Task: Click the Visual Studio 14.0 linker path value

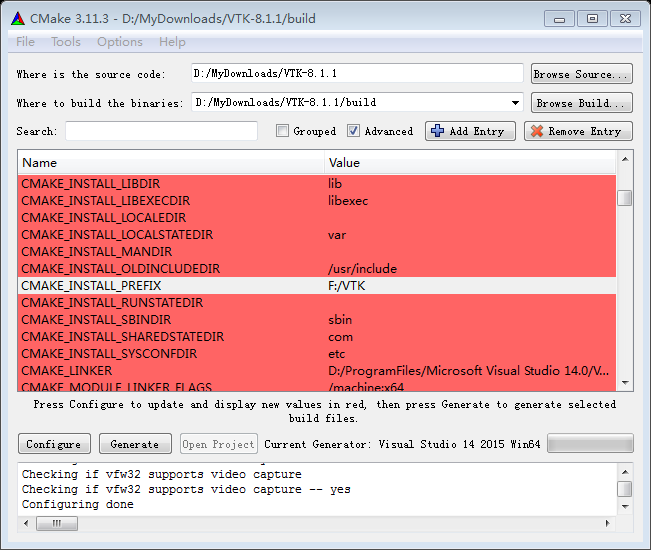Action: tap(470, 371)
